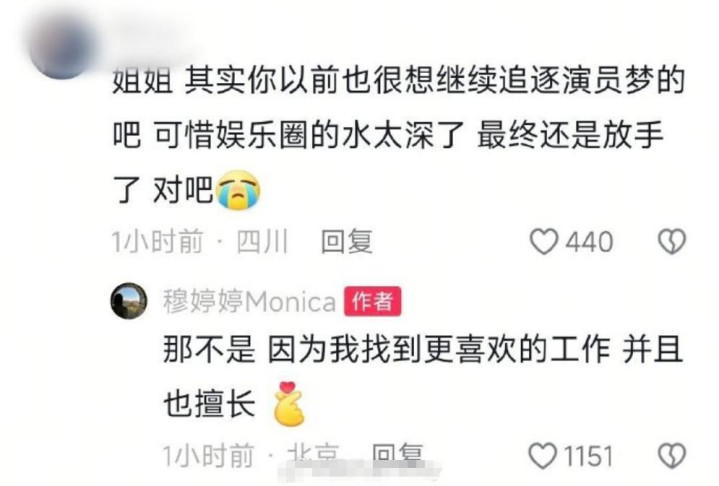The image size is (719, 486).
Task: Tap the finger heart emoji
Action: pyautogui.click(x=289, y=404)
